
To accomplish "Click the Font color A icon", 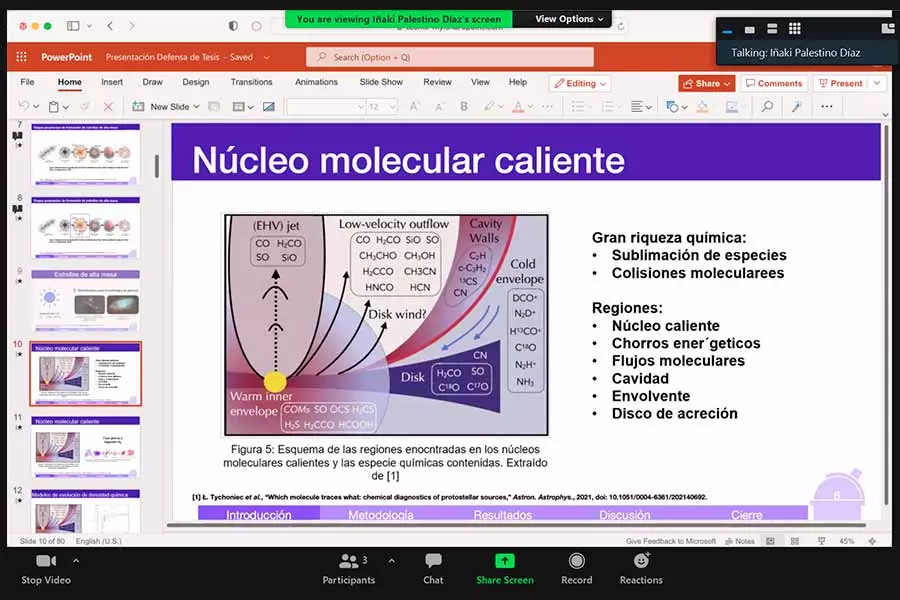I will pos(518,106).
